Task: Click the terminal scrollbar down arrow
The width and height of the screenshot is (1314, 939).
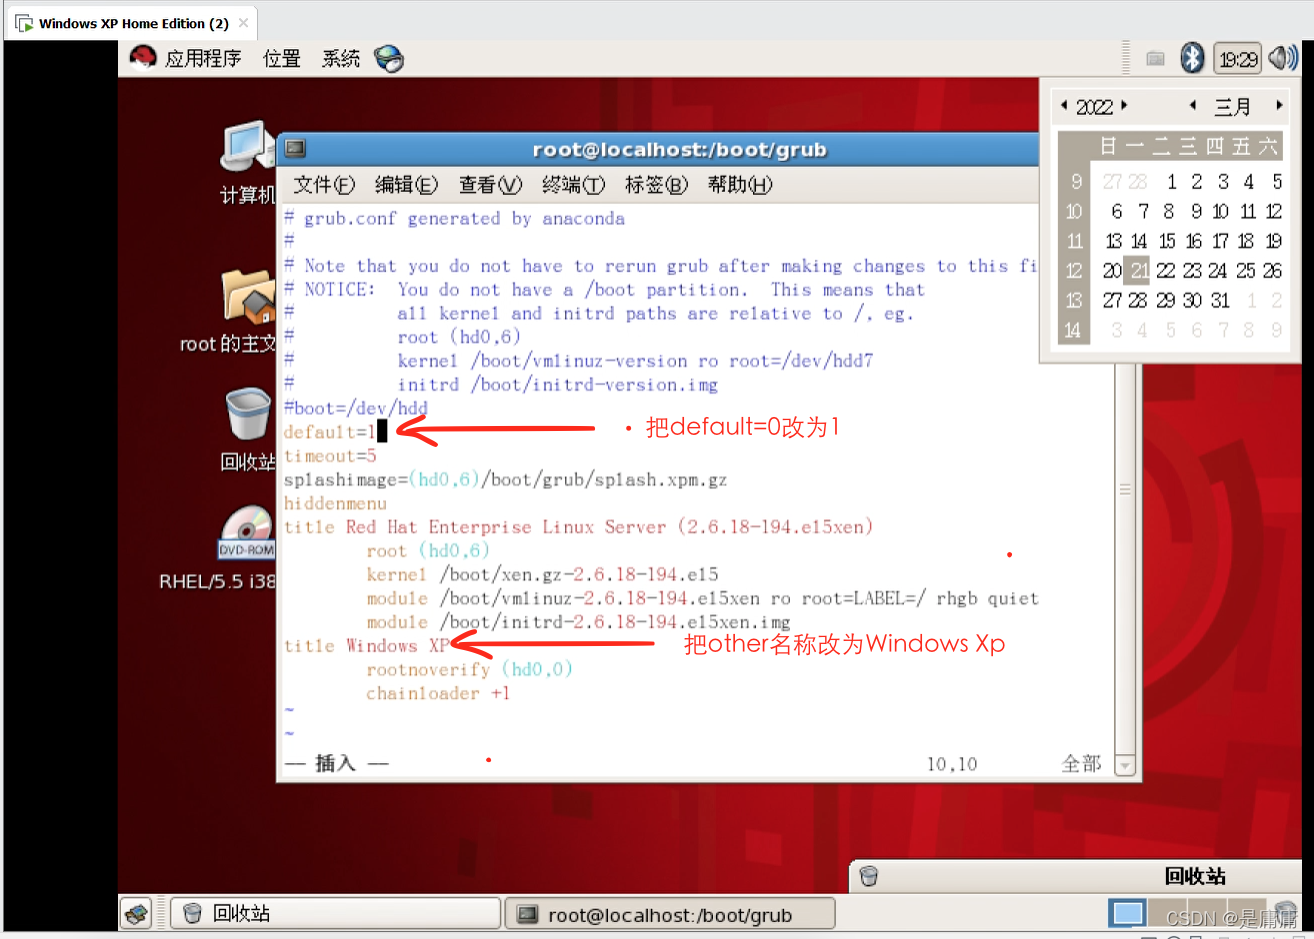Action: 1125,766
